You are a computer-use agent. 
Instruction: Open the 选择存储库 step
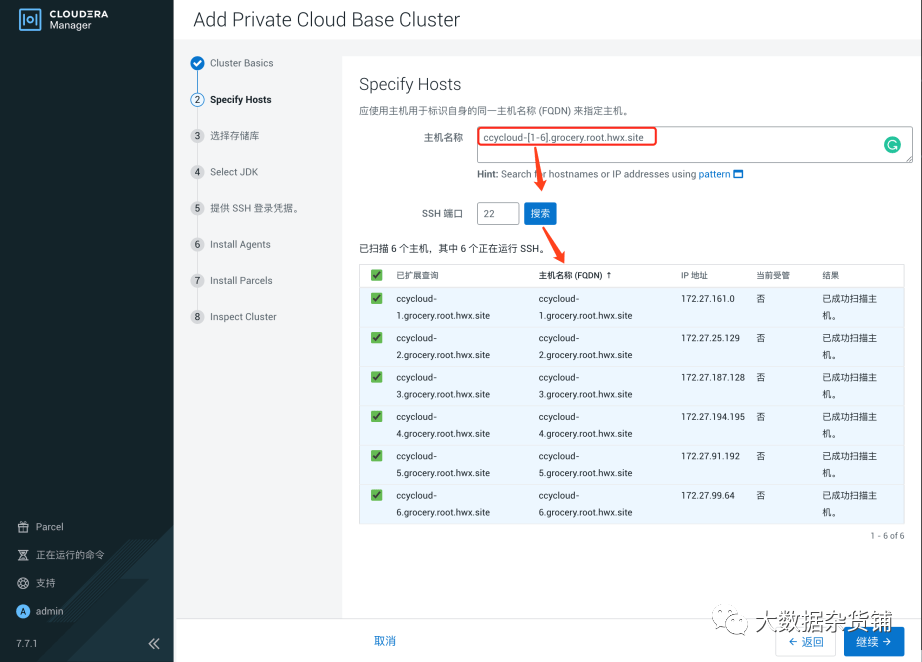(x=235, y=136)
